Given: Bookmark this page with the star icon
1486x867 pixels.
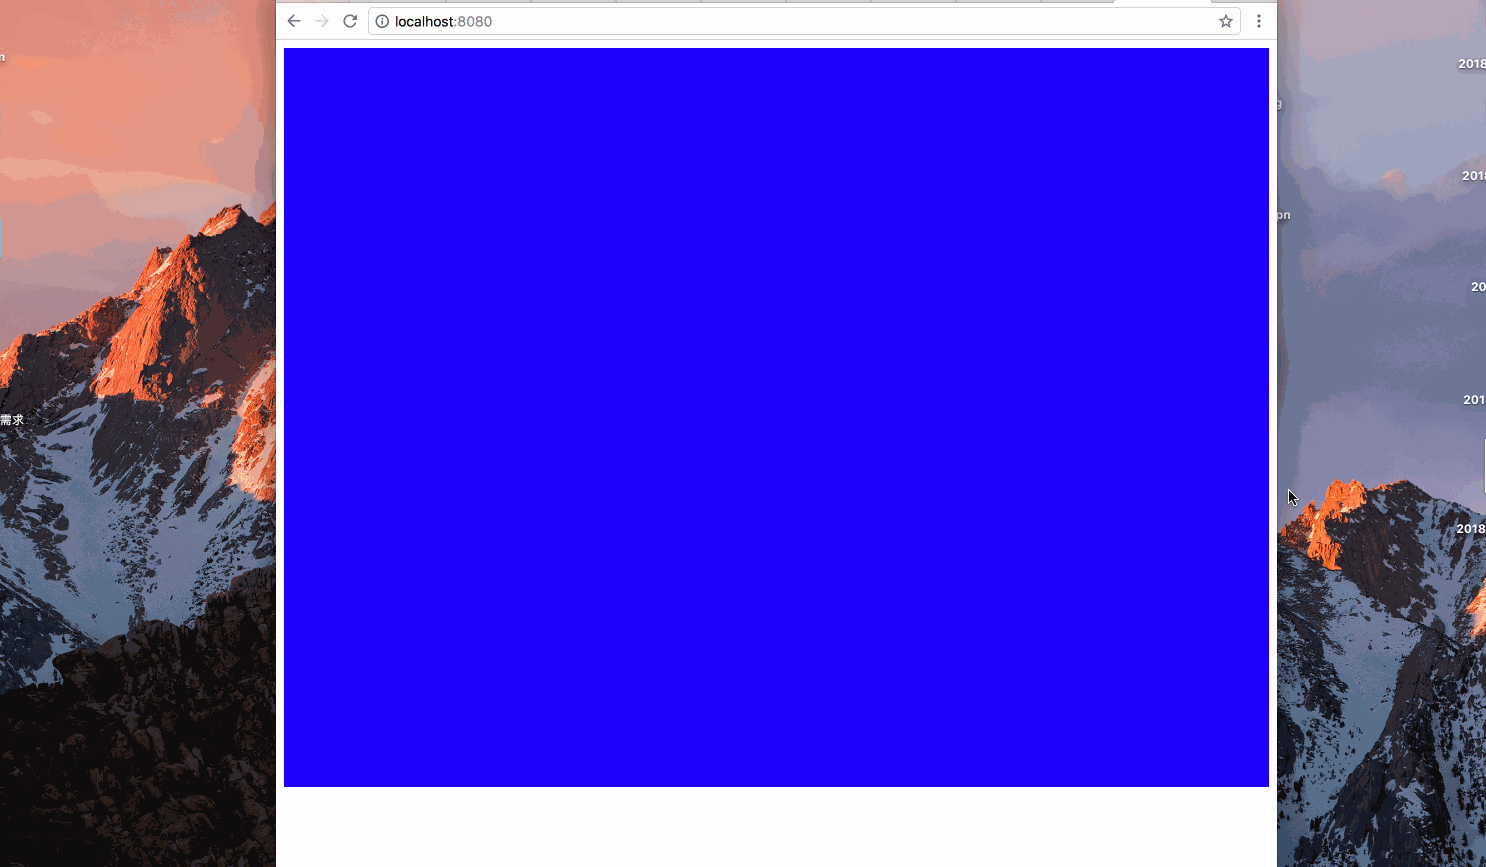Looking at the screenshot, I should point(1226,21).
